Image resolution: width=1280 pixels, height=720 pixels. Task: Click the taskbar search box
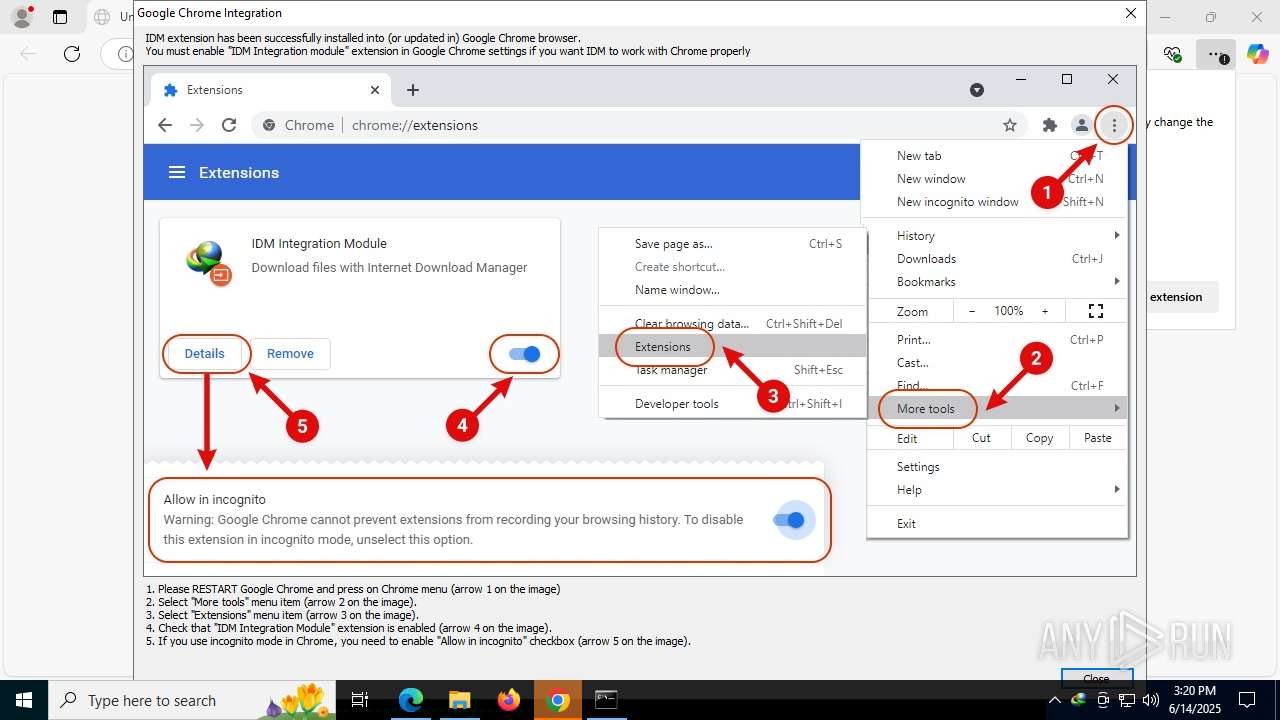192,700
